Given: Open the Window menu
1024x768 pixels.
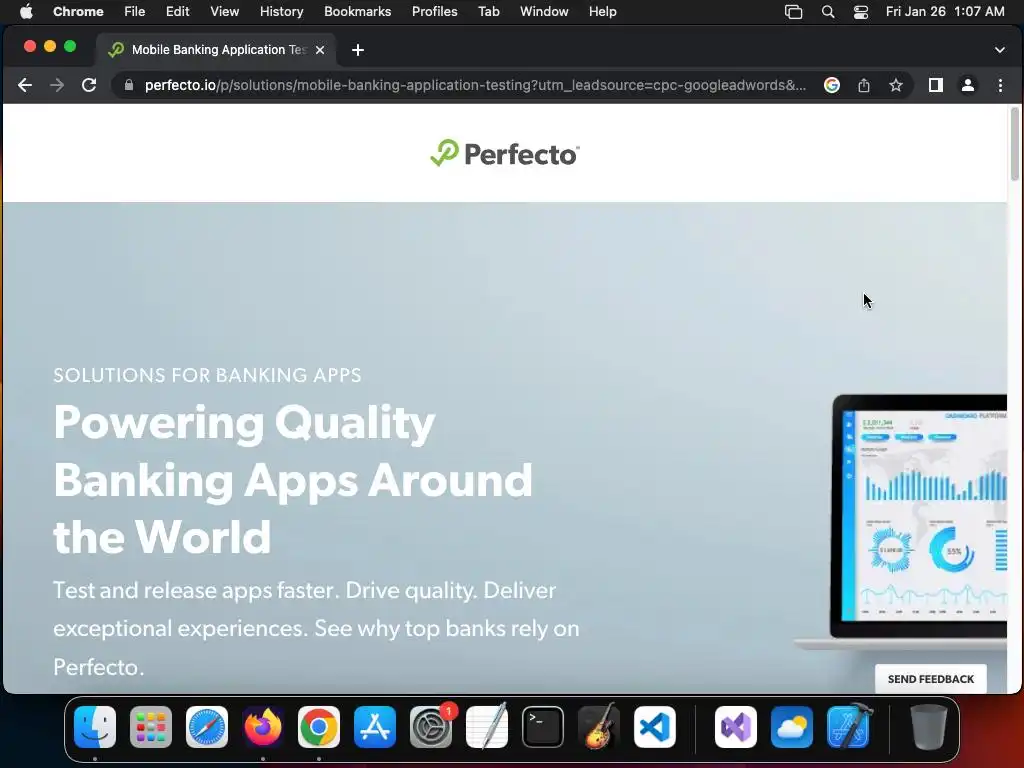Looking at the screenshot, I should point(544,11).
